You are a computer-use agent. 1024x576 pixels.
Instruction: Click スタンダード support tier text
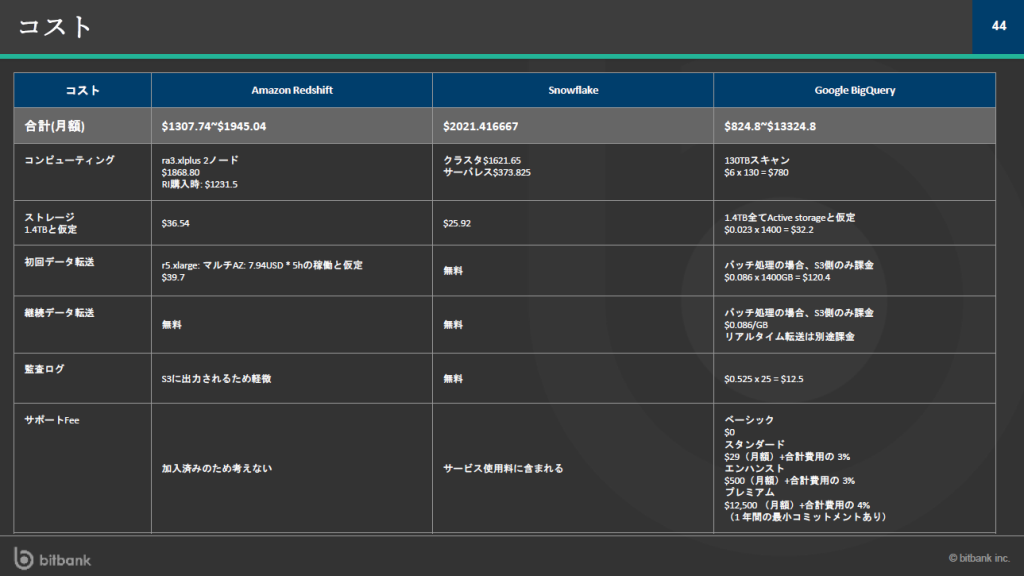(x=754, y=444)
